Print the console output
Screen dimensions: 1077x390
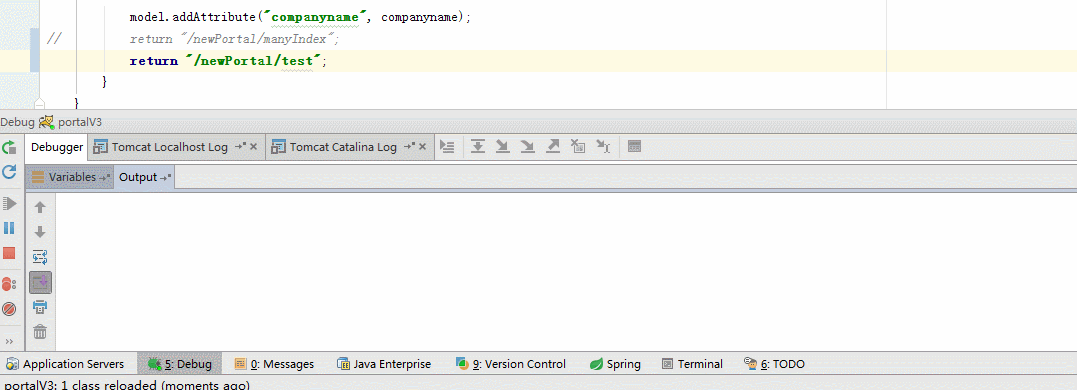(40, 307)
